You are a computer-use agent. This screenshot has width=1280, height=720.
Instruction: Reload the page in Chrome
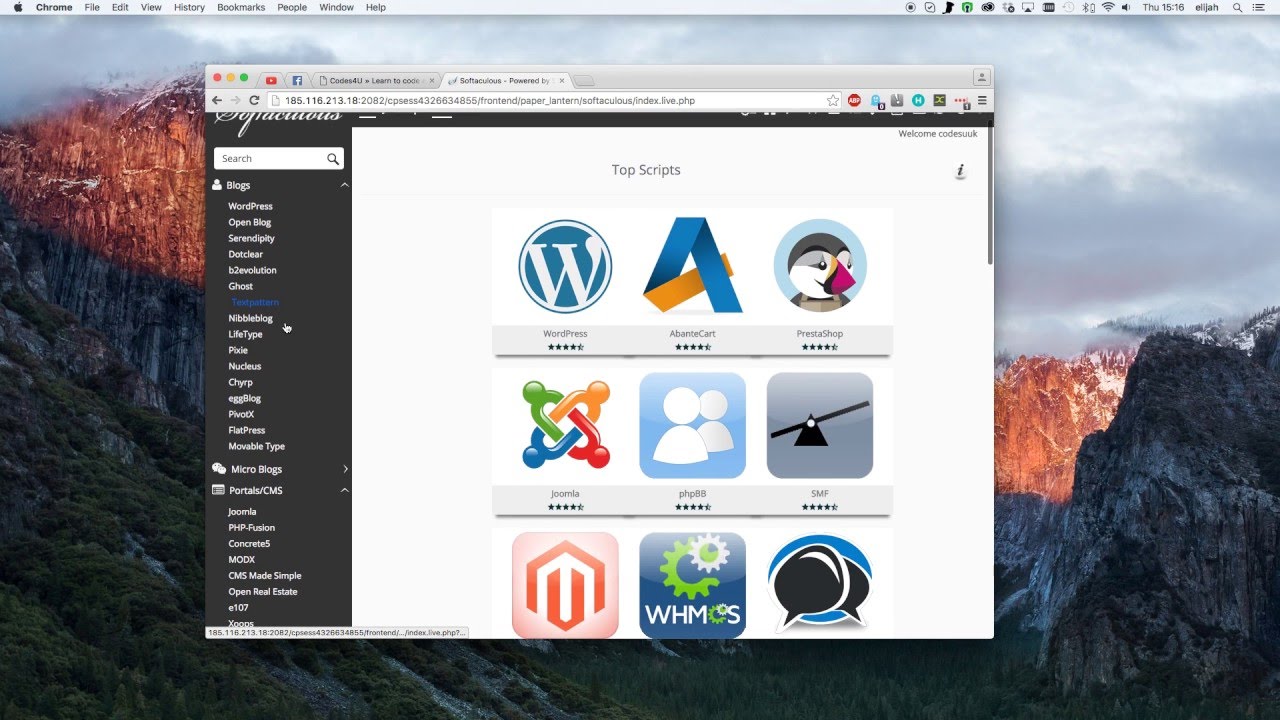coord(254,101)
